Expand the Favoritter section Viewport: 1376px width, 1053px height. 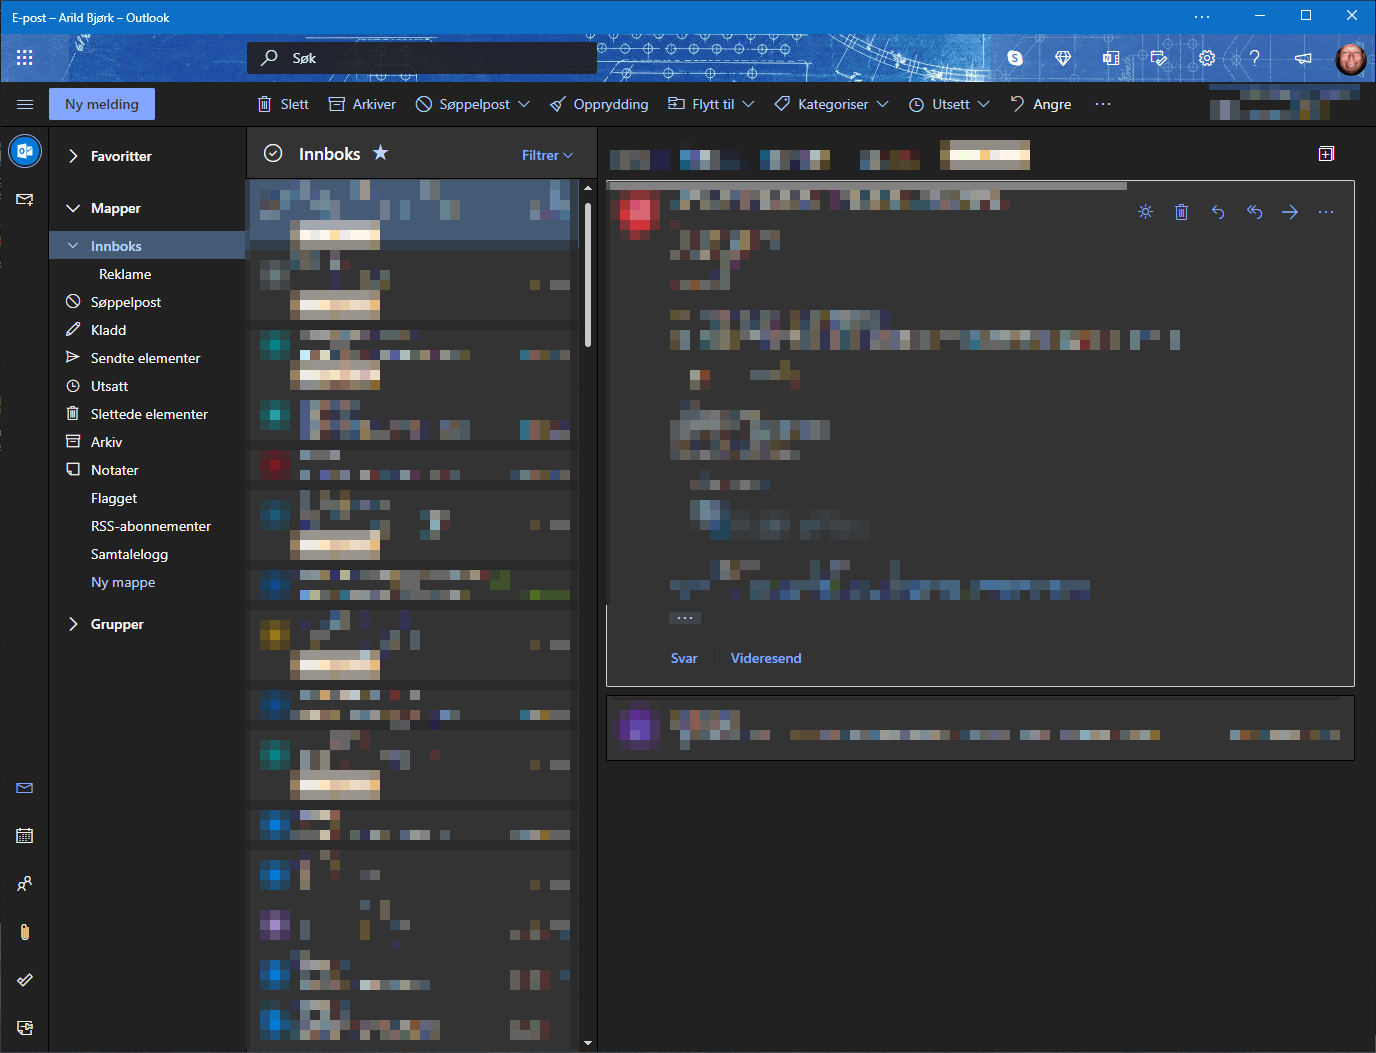pyautogui.click(x=73, y=156)
